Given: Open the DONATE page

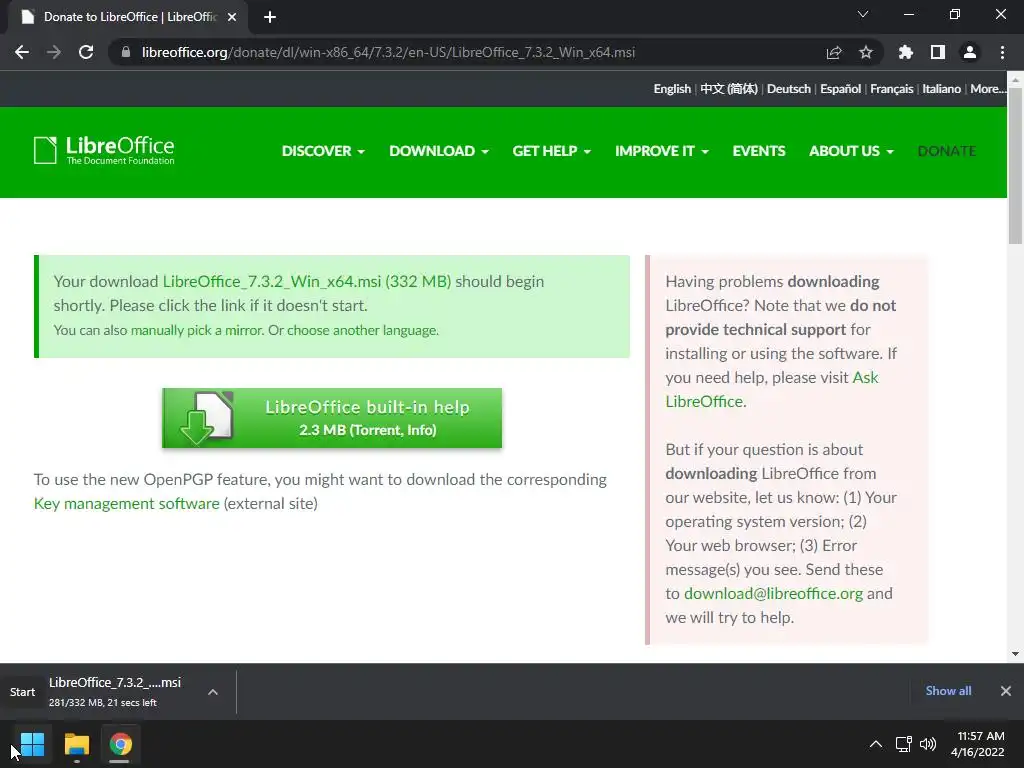Looking at the screenshot, I should [947, 151].
